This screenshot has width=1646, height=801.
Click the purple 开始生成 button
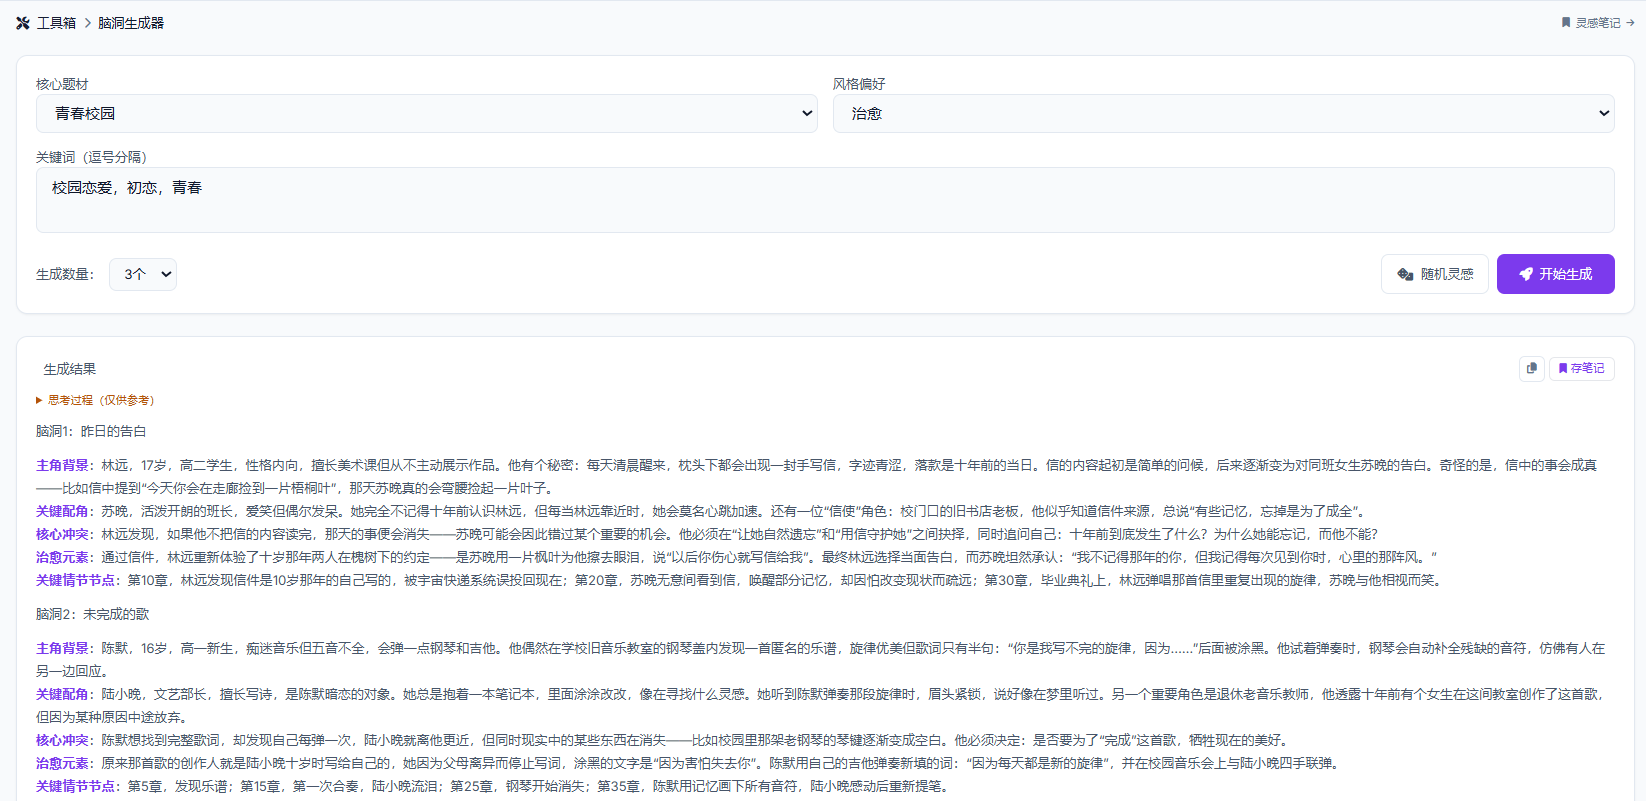pos(1555,274)
